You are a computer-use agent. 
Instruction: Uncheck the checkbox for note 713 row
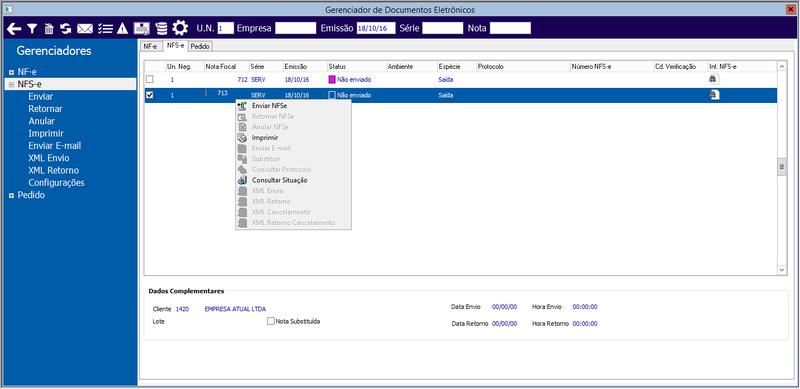149,95
